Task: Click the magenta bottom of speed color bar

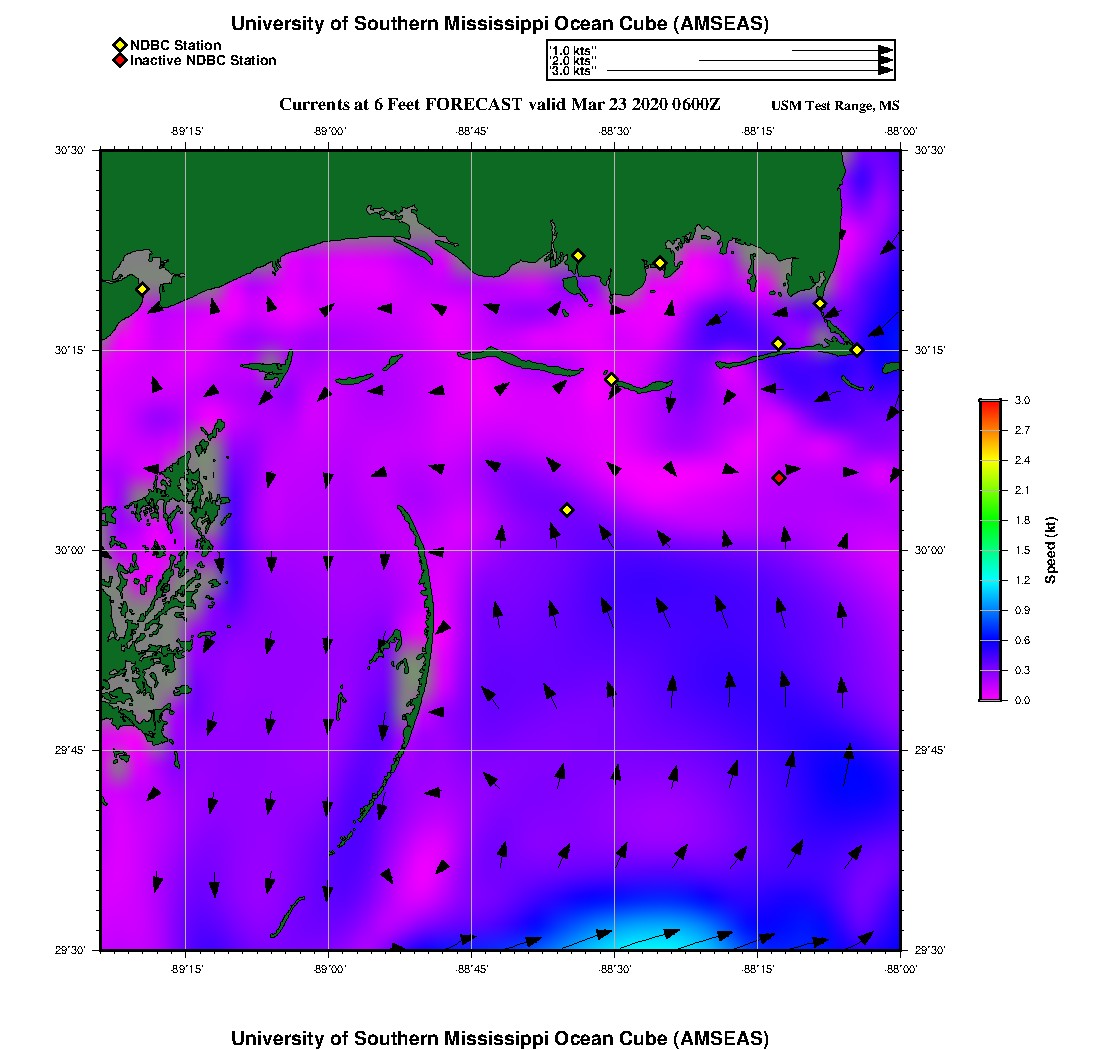Action: coord(991,694)
